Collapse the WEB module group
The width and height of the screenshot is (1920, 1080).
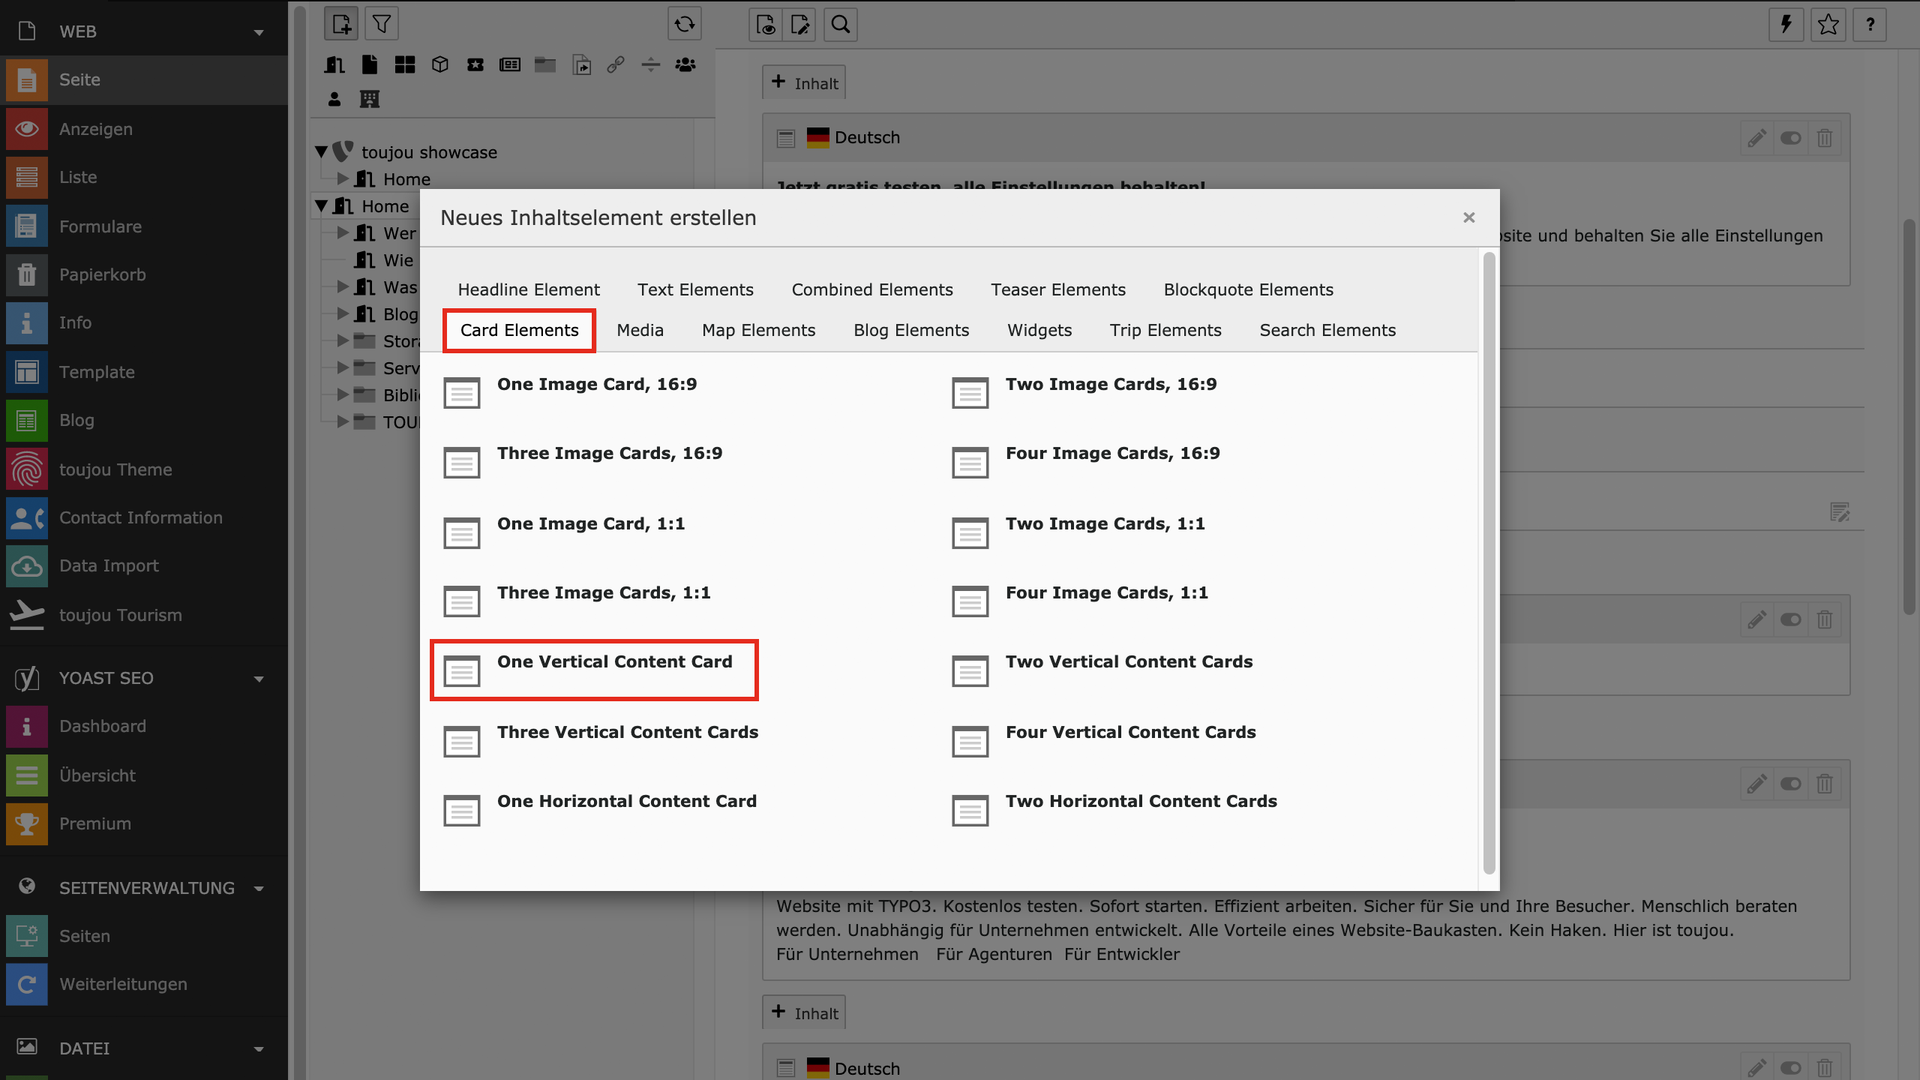(259, 32)
